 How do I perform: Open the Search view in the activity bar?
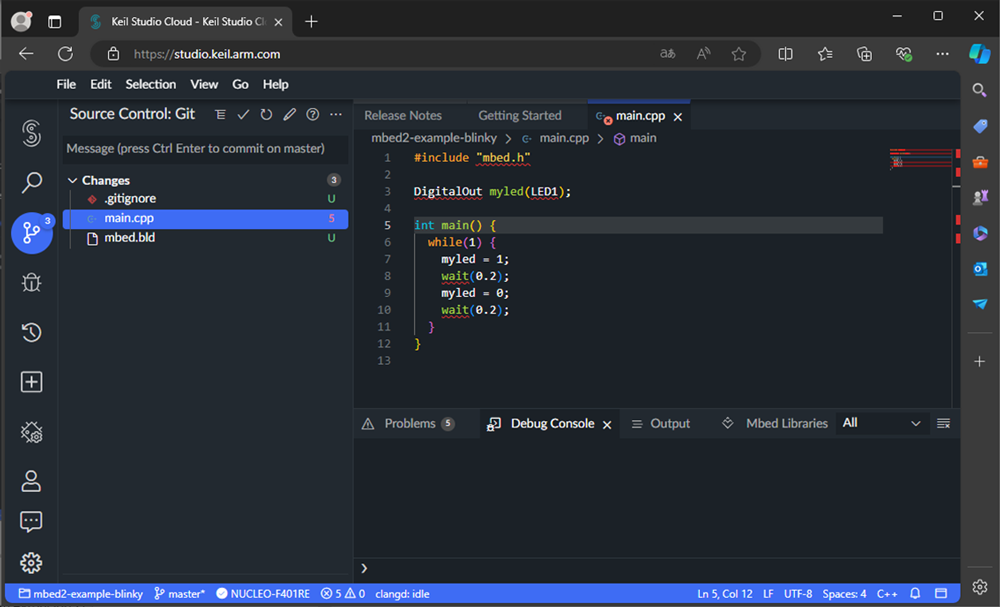coord(31,182)
